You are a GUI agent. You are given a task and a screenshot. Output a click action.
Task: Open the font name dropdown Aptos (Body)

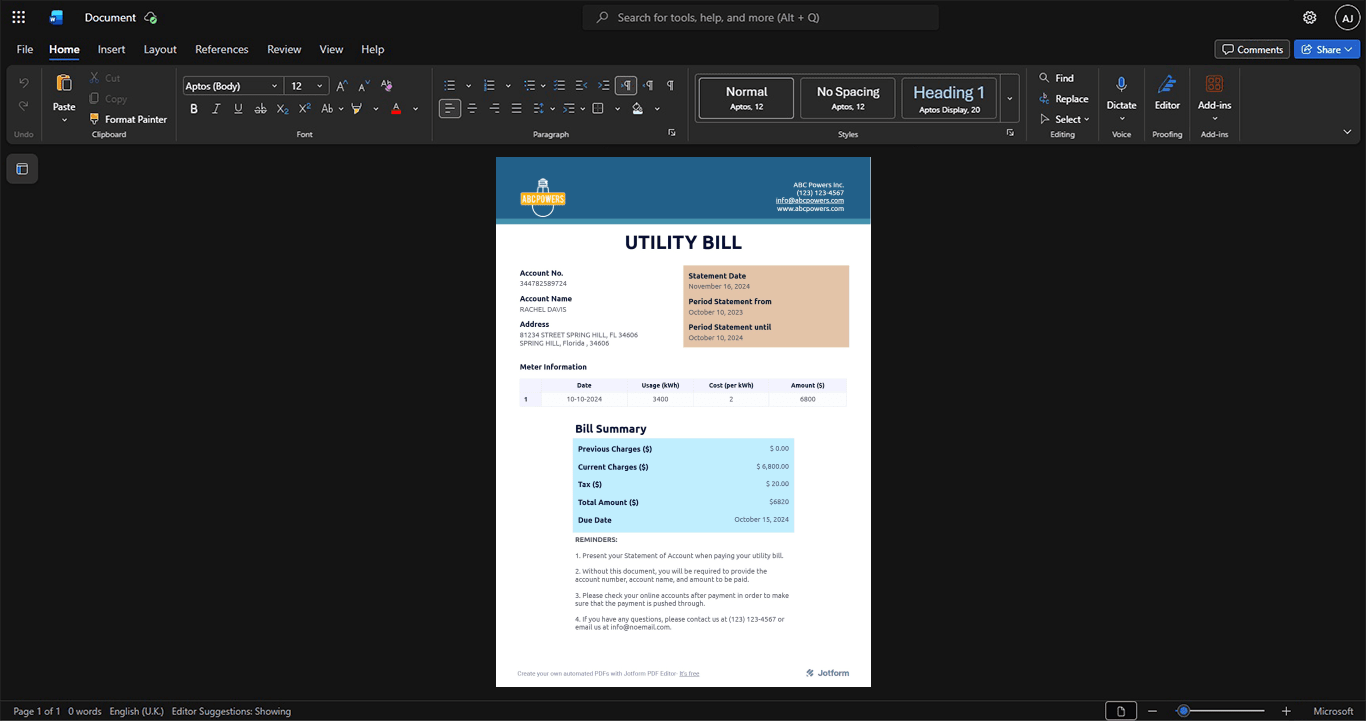click(x=233, y=86)
